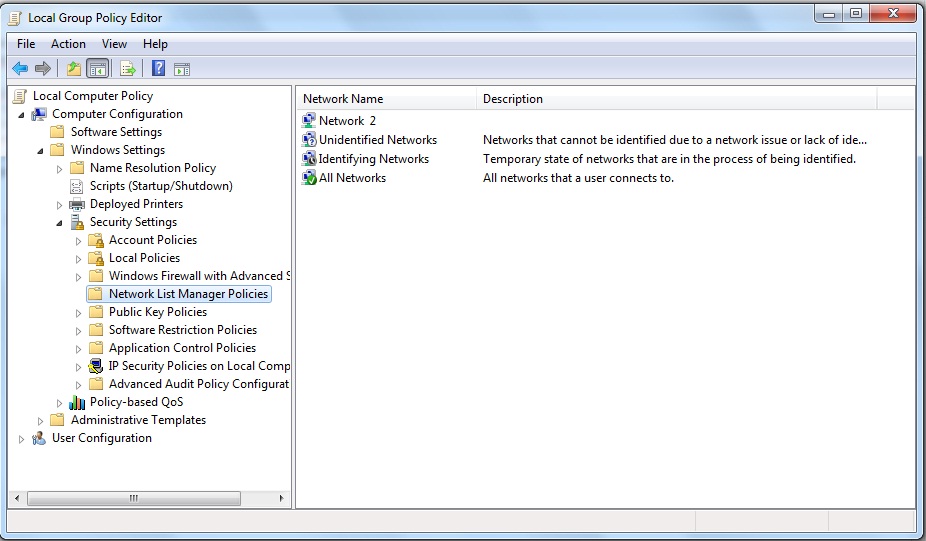The height and width of the screenshot is (541, 926).
Task: Expand the Deployed Printers node
Action: (x=59, y=205)
